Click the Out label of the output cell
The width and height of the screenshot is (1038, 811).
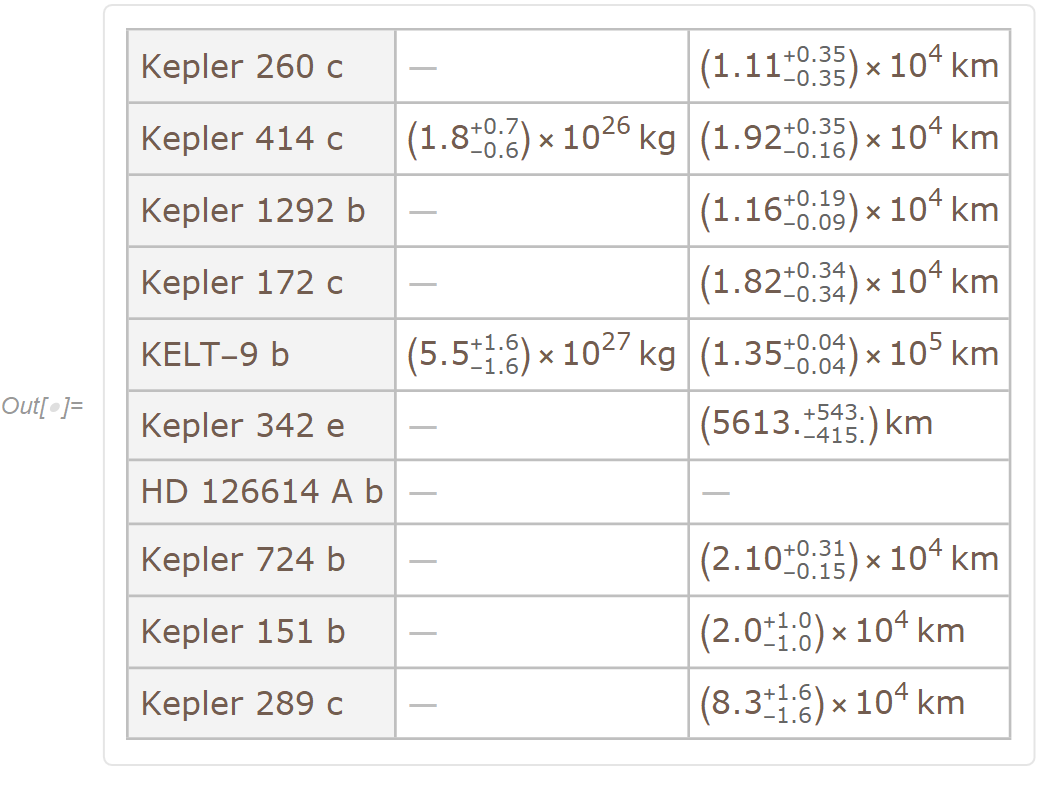coord(43,407)
